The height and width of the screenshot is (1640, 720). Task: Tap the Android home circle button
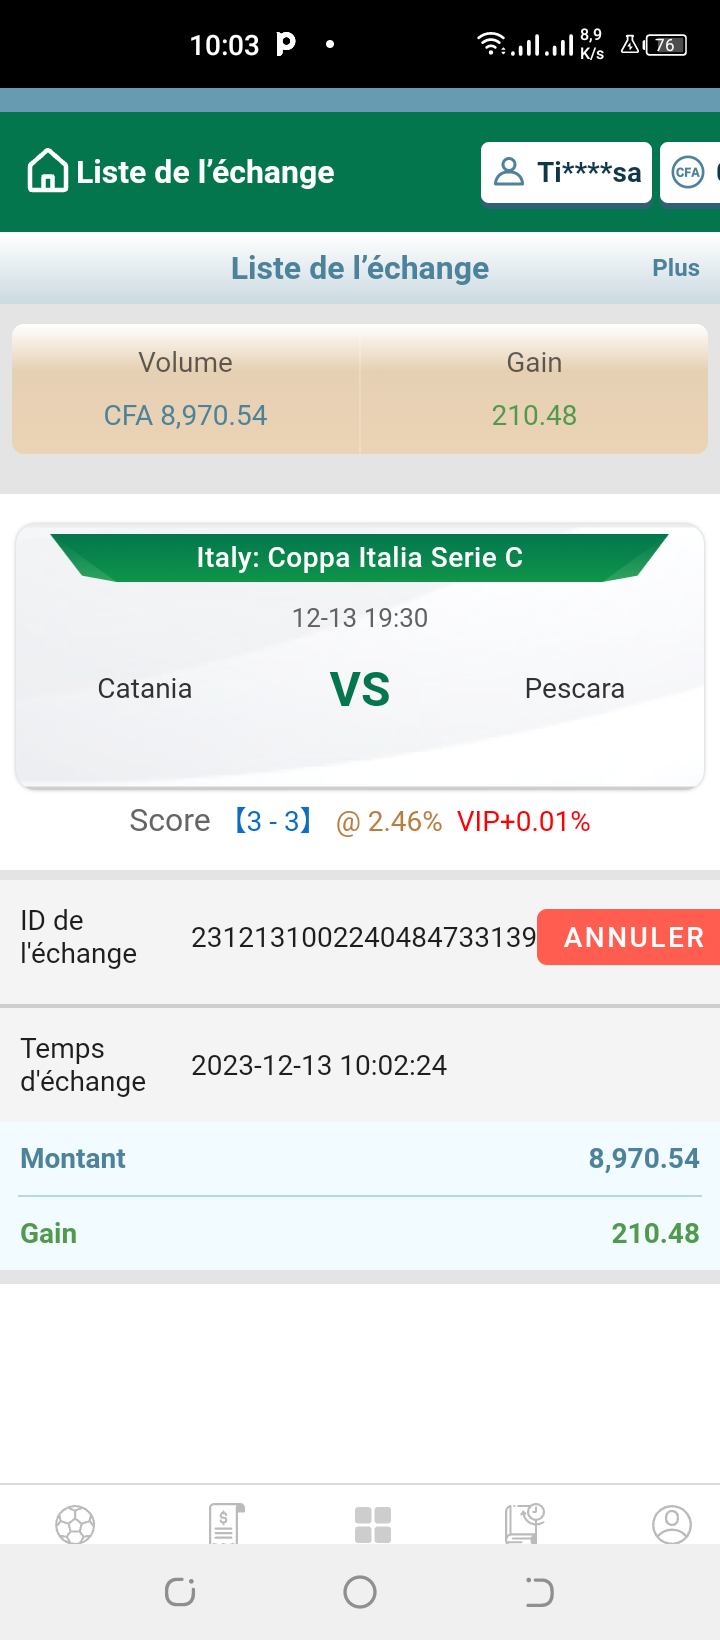360,1592
